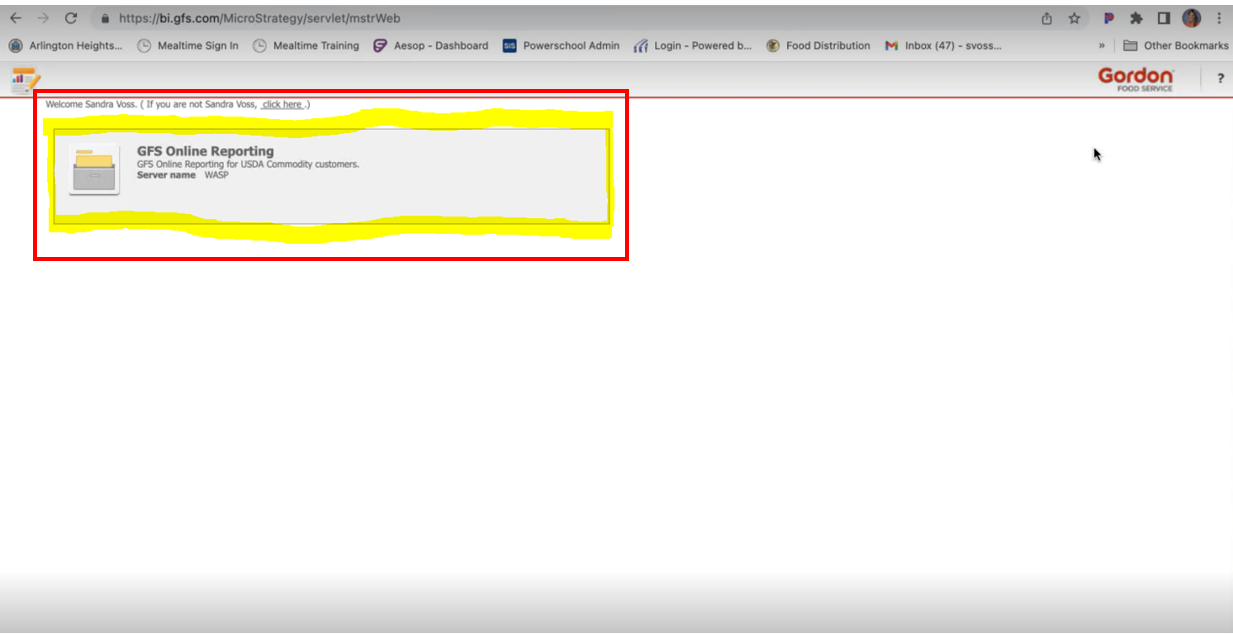The image size is (1233, 635).
Task: Open the Login - Powered b... bookmark
Action: 693,46
